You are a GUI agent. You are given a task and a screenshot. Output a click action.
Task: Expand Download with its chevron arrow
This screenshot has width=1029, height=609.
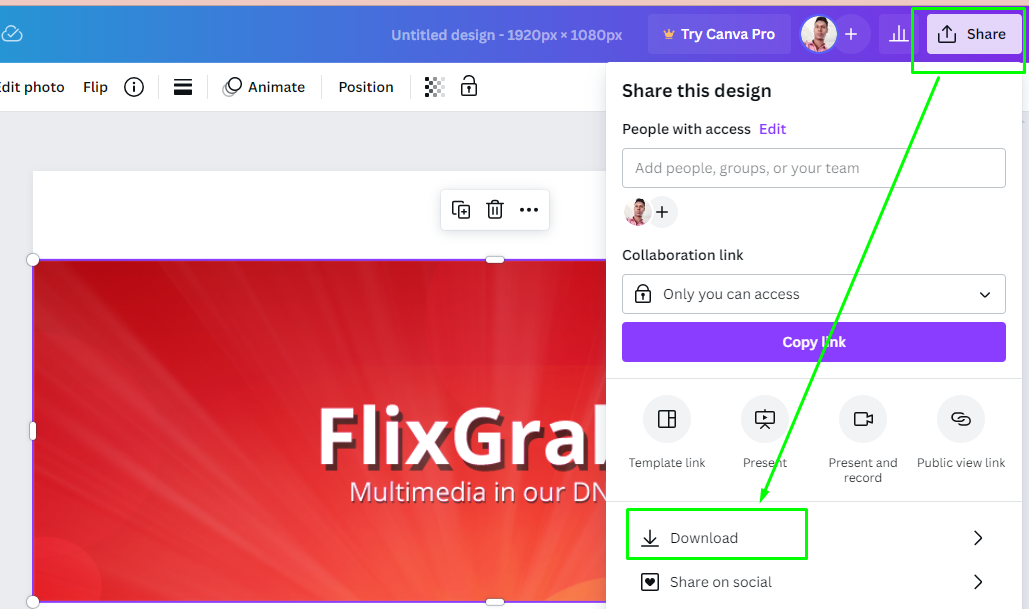[x=978, y=538]
